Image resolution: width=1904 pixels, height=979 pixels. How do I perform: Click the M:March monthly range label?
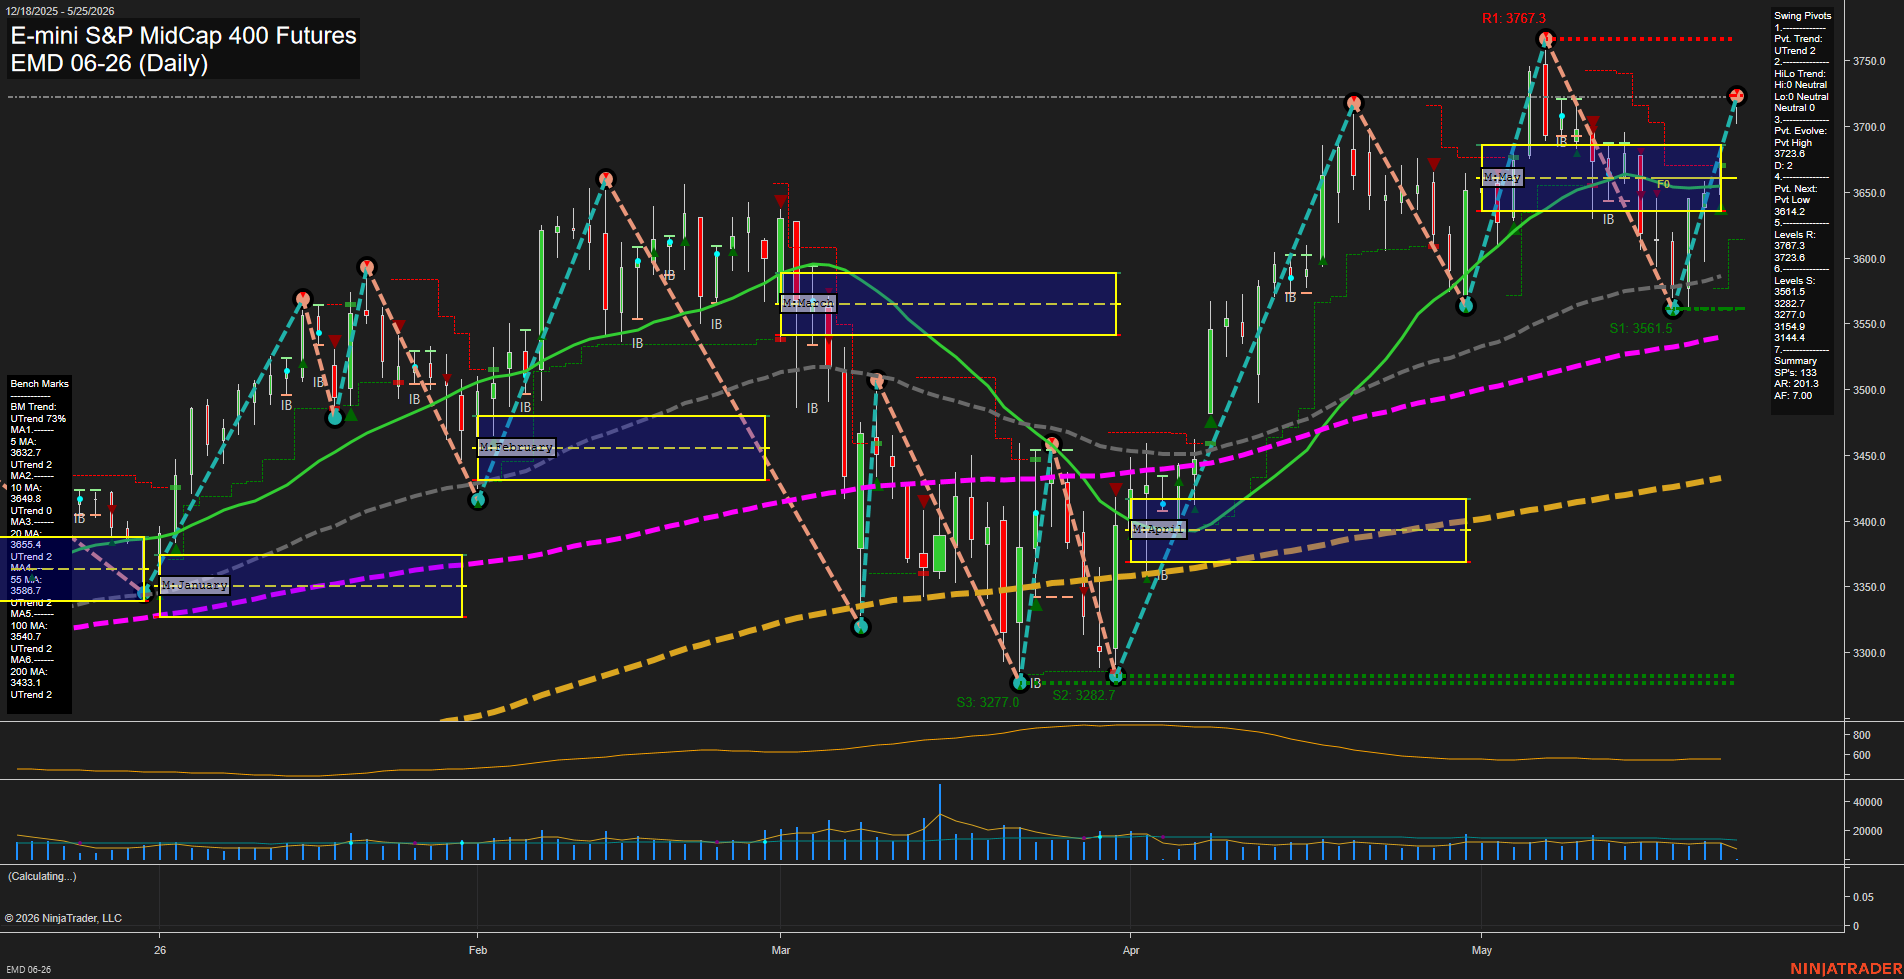pyautogui.click(x=807, y=303)
